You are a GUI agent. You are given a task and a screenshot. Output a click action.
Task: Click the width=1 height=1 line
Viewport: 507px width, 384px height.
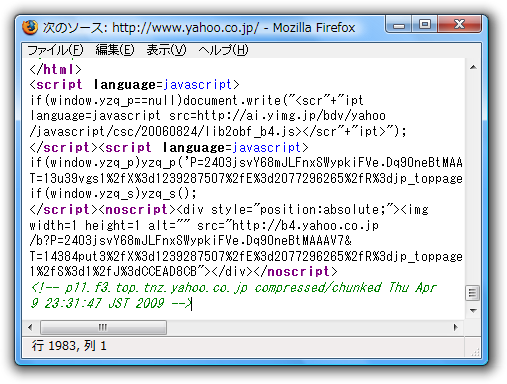point(204,225)
